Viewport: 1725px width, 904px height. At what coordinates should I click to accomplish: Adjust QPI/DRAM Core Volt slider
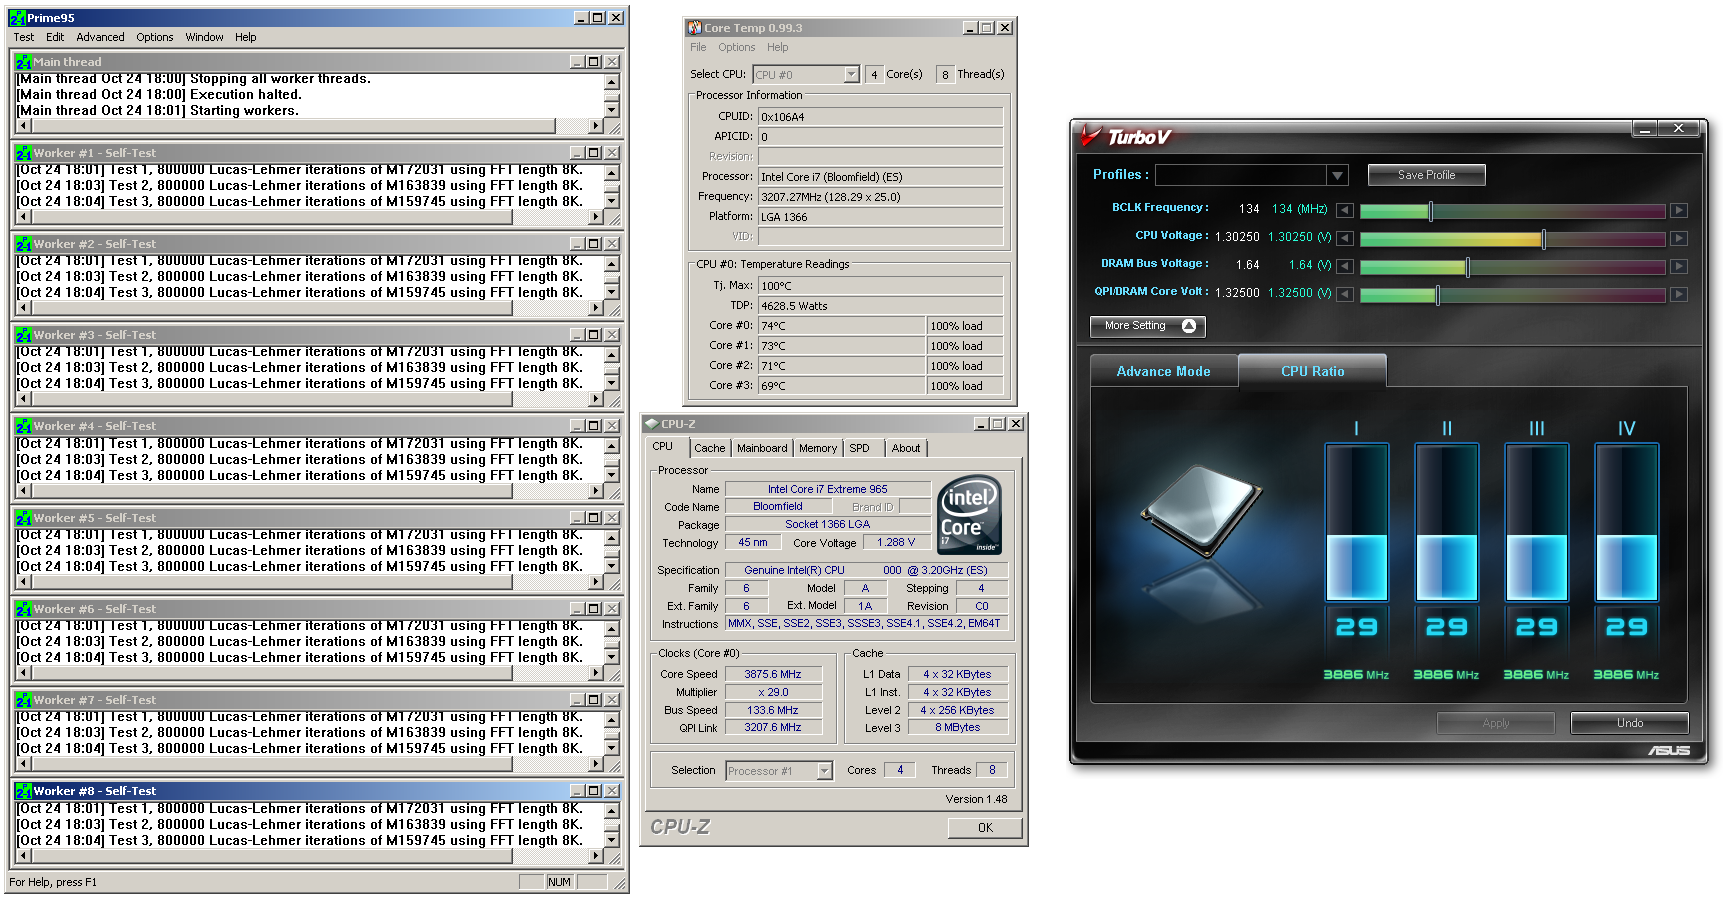click(x=1437, y=295)
